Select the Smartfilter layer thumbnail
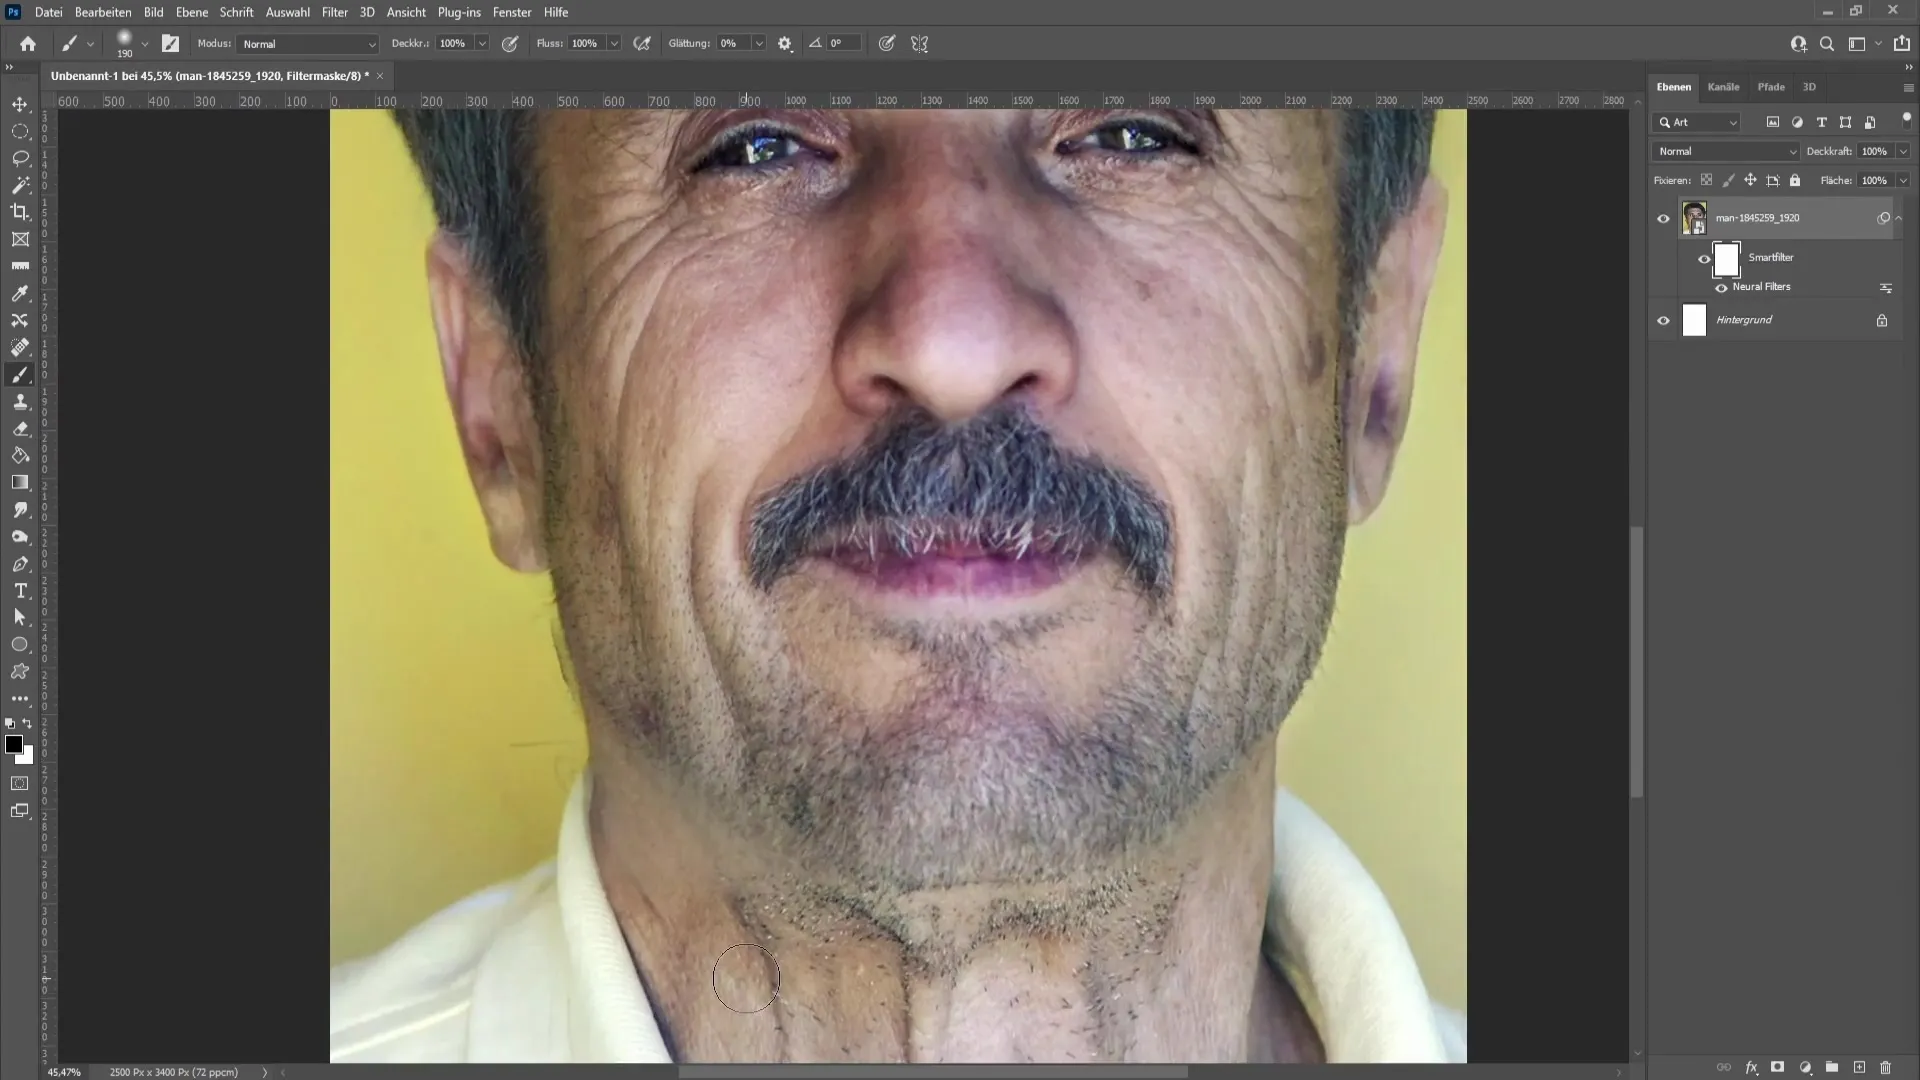This screenshot has width=1920, height=1080. click(x=1727, y=257)
